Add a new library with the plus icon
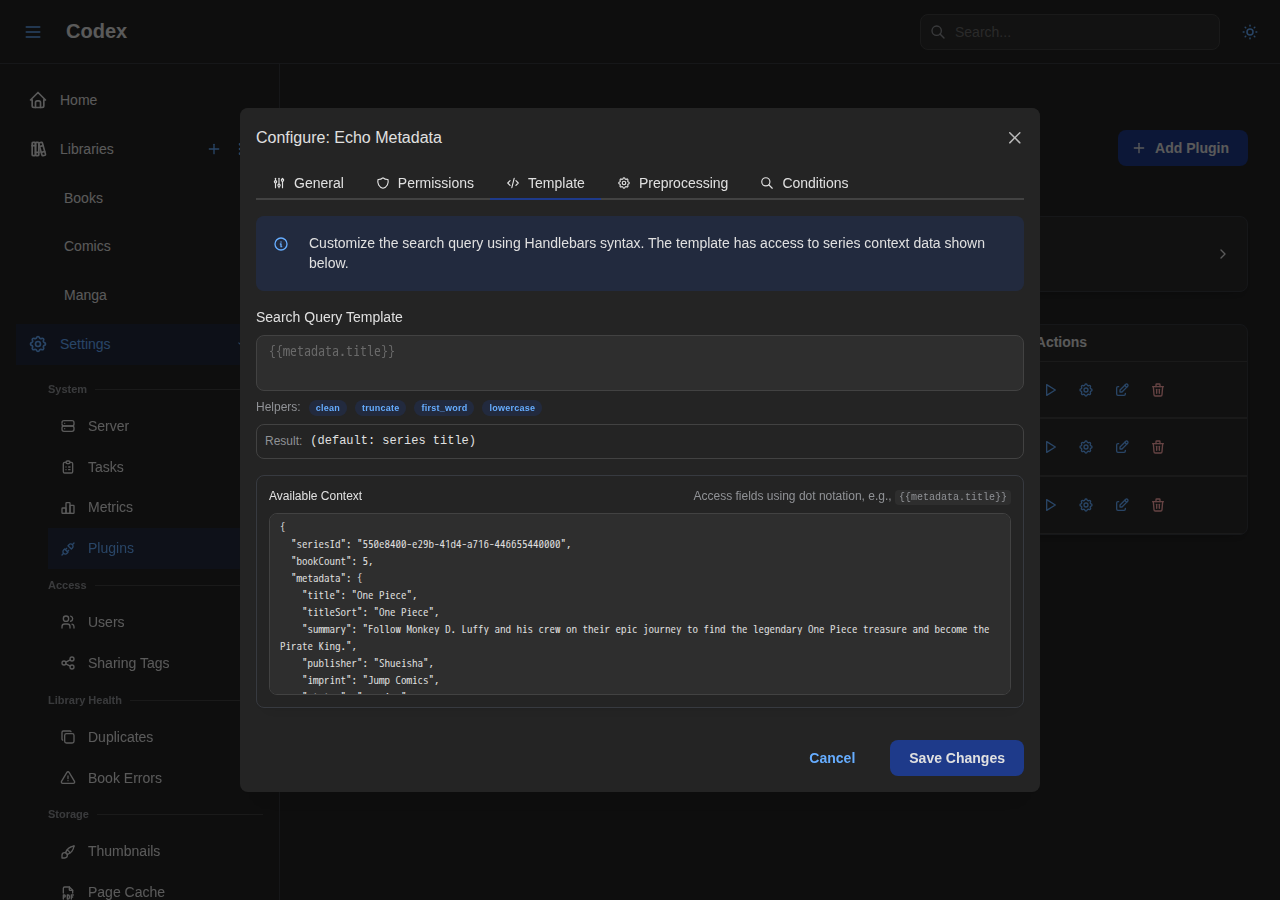 click(213, 148)
